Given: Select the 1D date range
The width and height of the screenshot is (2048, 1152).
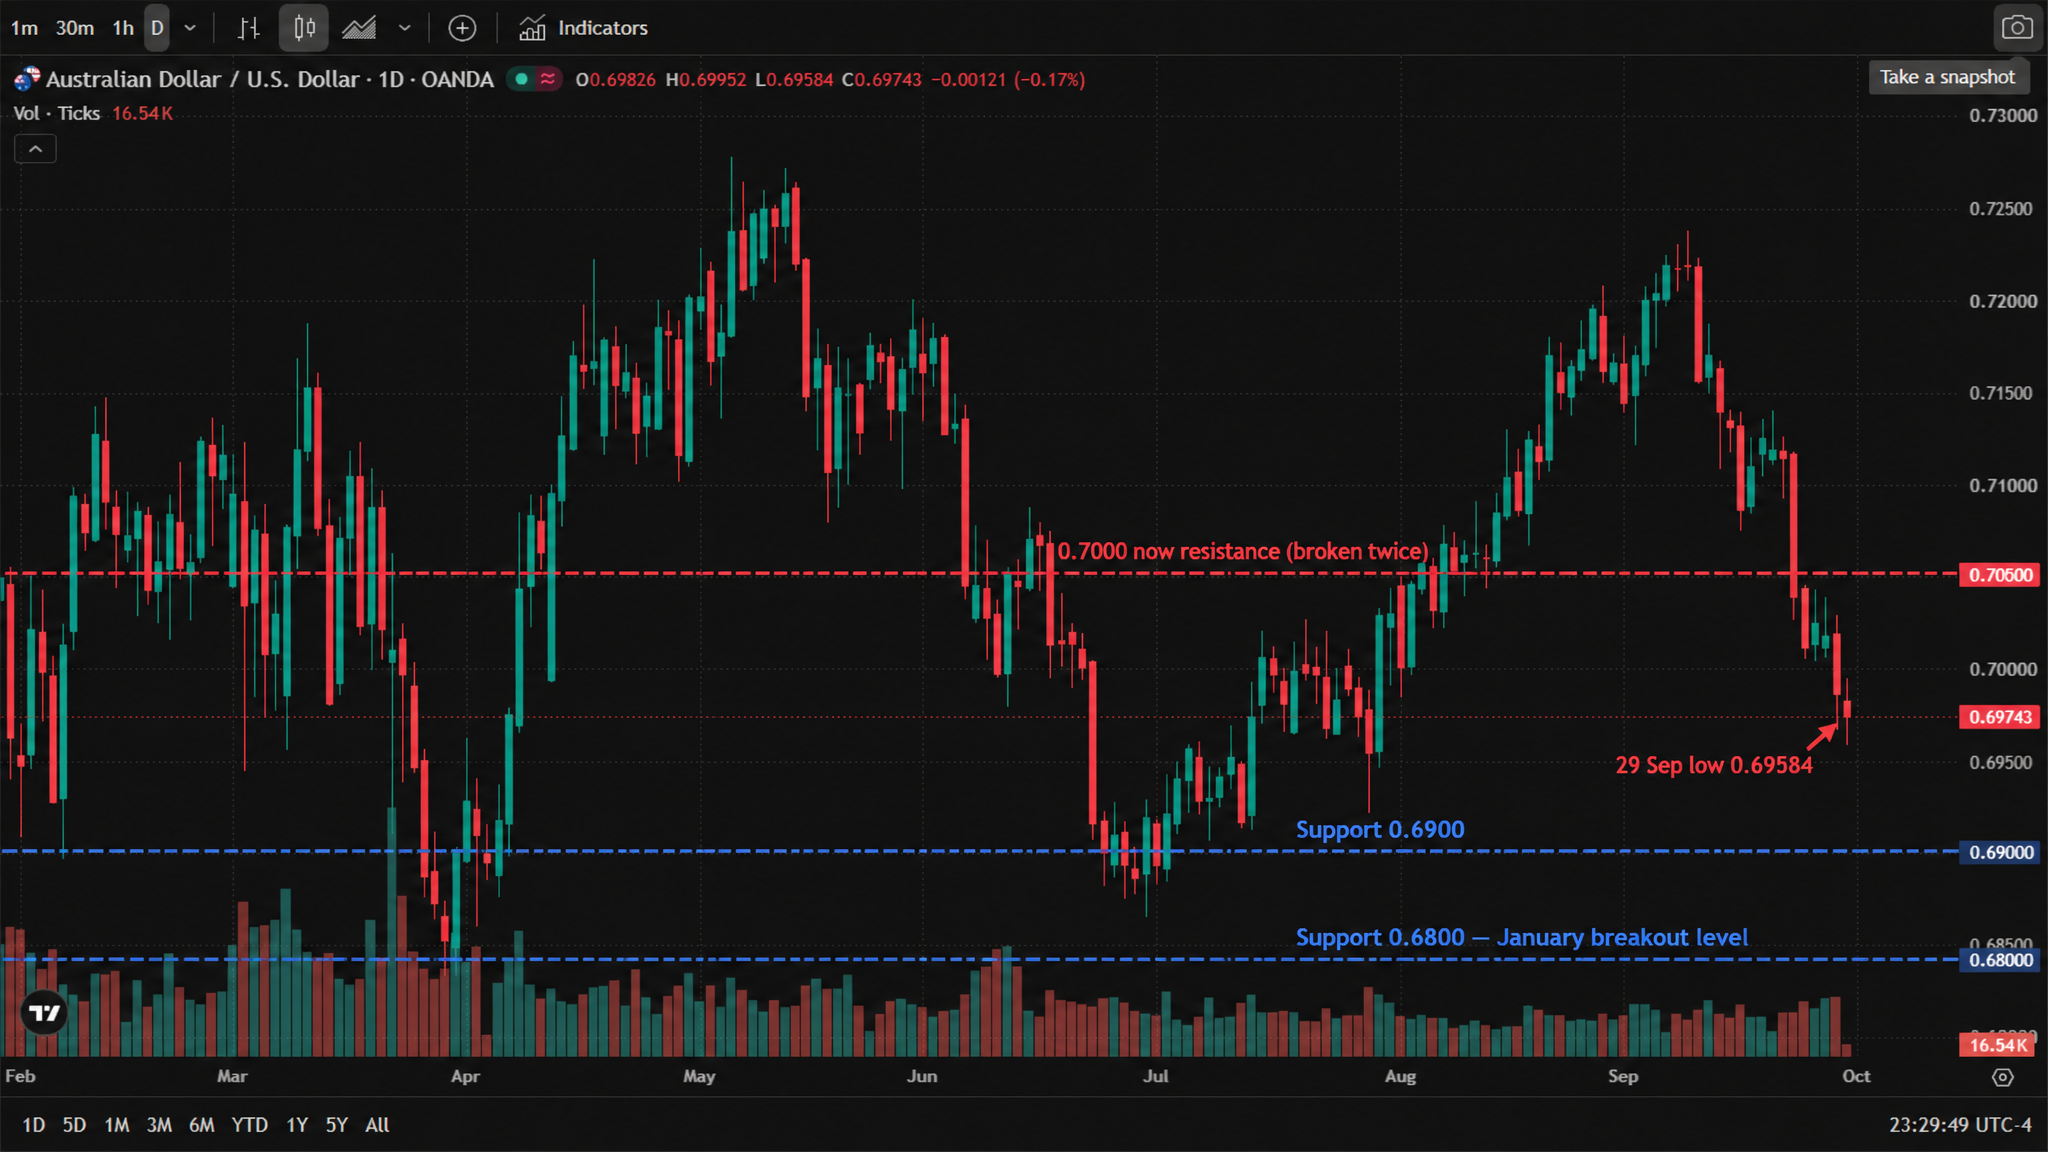Looking at the screenshot, I should 34,1125.
